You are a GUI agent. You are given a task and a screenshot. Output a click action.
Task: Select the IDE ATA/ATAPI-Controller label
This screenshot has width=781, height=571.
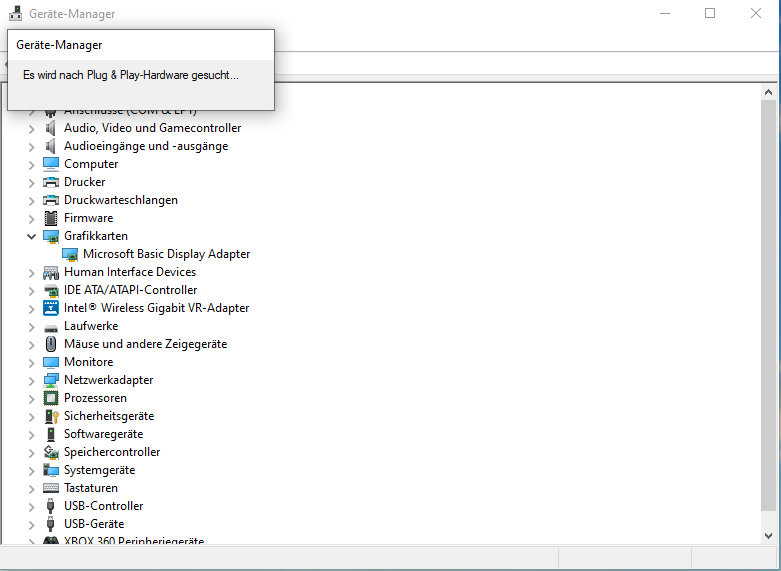130,290
